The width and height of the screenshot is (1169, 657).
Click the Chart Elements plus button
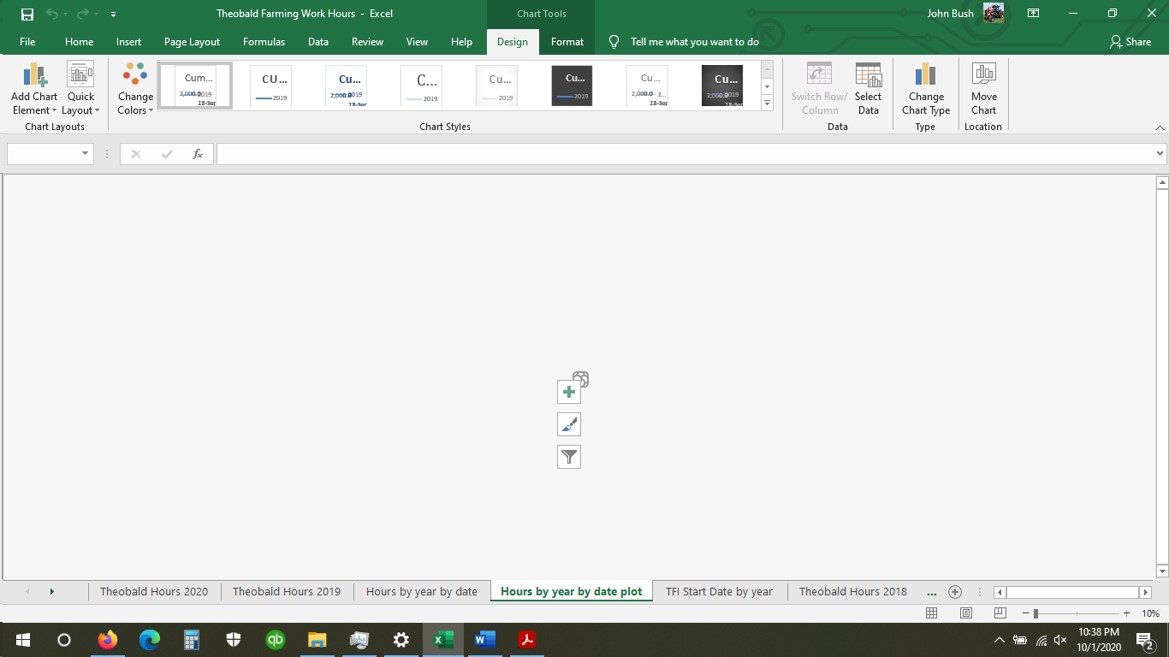[569, 392]
